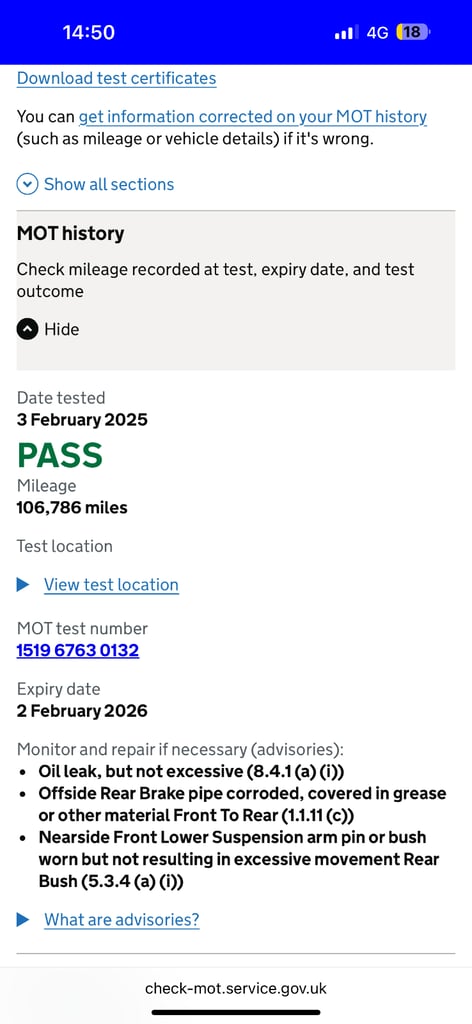Tap the 14:50 clock in status bar
The image size is (472, 1024).
tap(88, 33)
